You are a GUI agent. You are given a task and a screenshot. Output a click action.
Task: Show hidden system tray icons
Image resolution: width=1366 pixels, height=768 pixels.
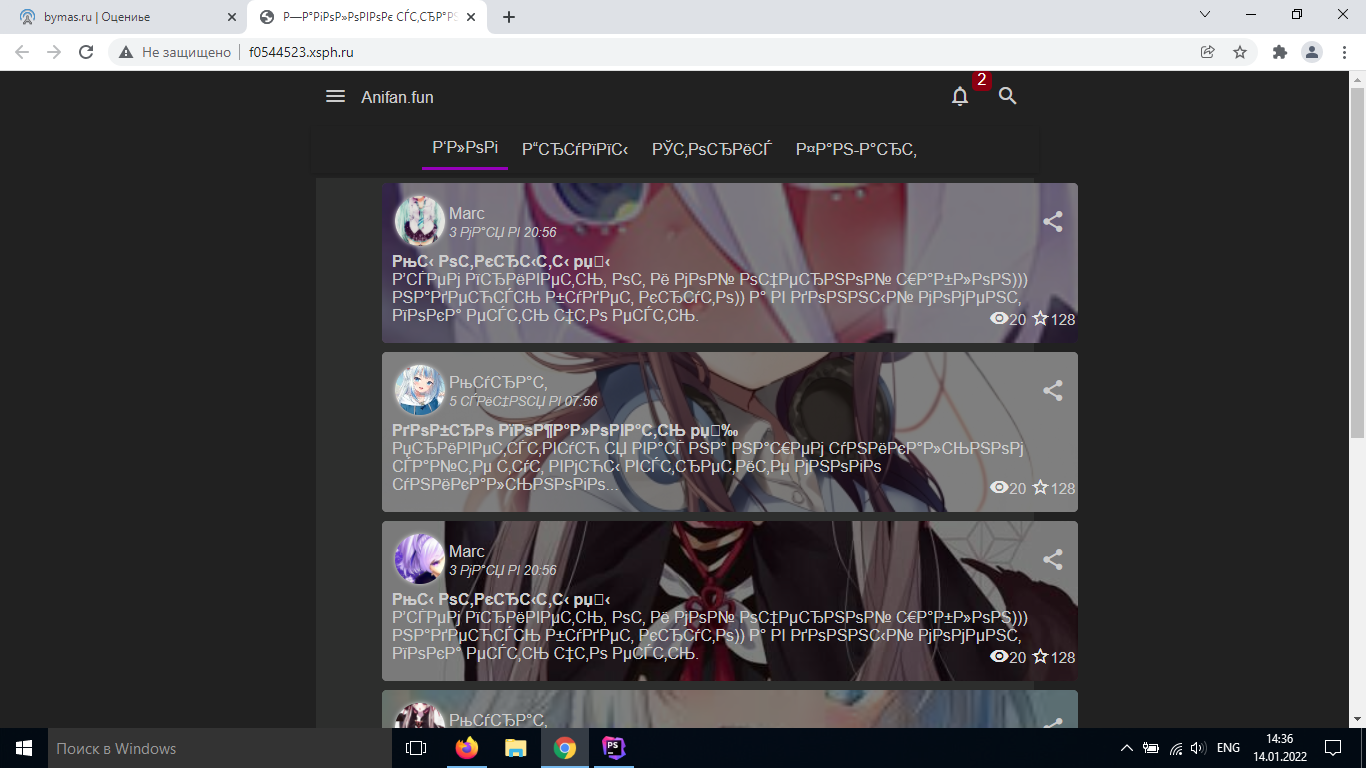coord(1127,748)
